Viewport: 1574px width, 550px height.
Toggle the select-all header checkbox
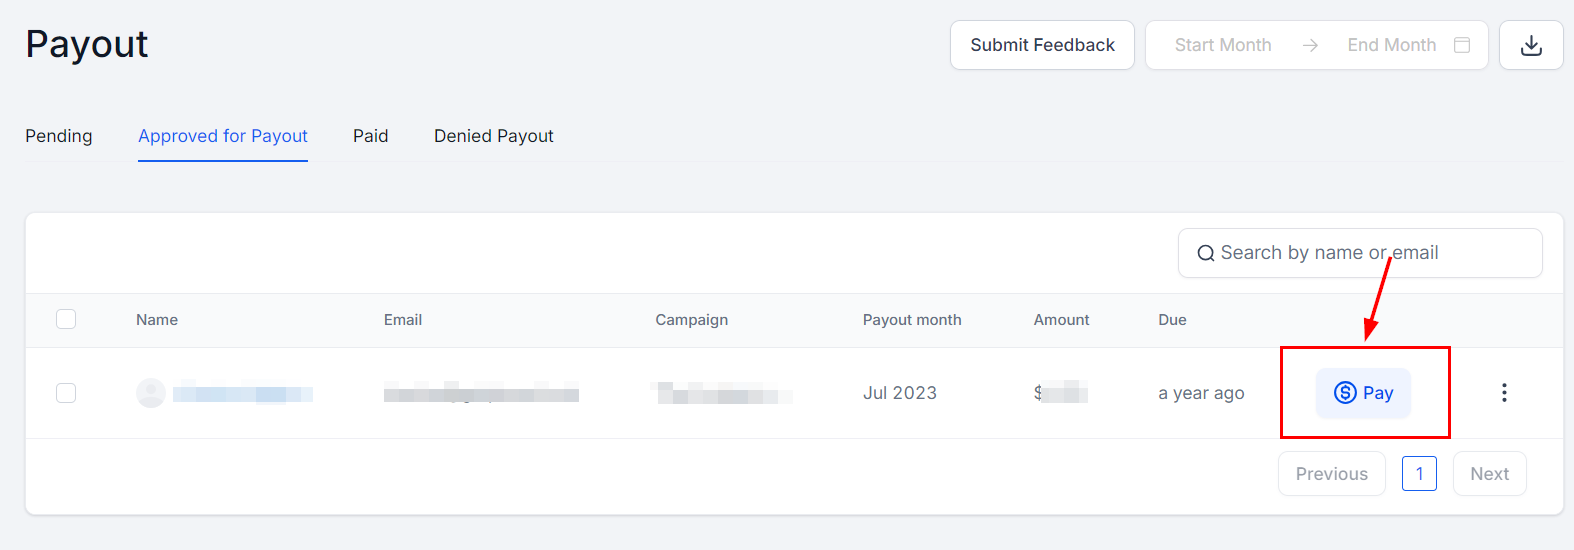point(66,319)
